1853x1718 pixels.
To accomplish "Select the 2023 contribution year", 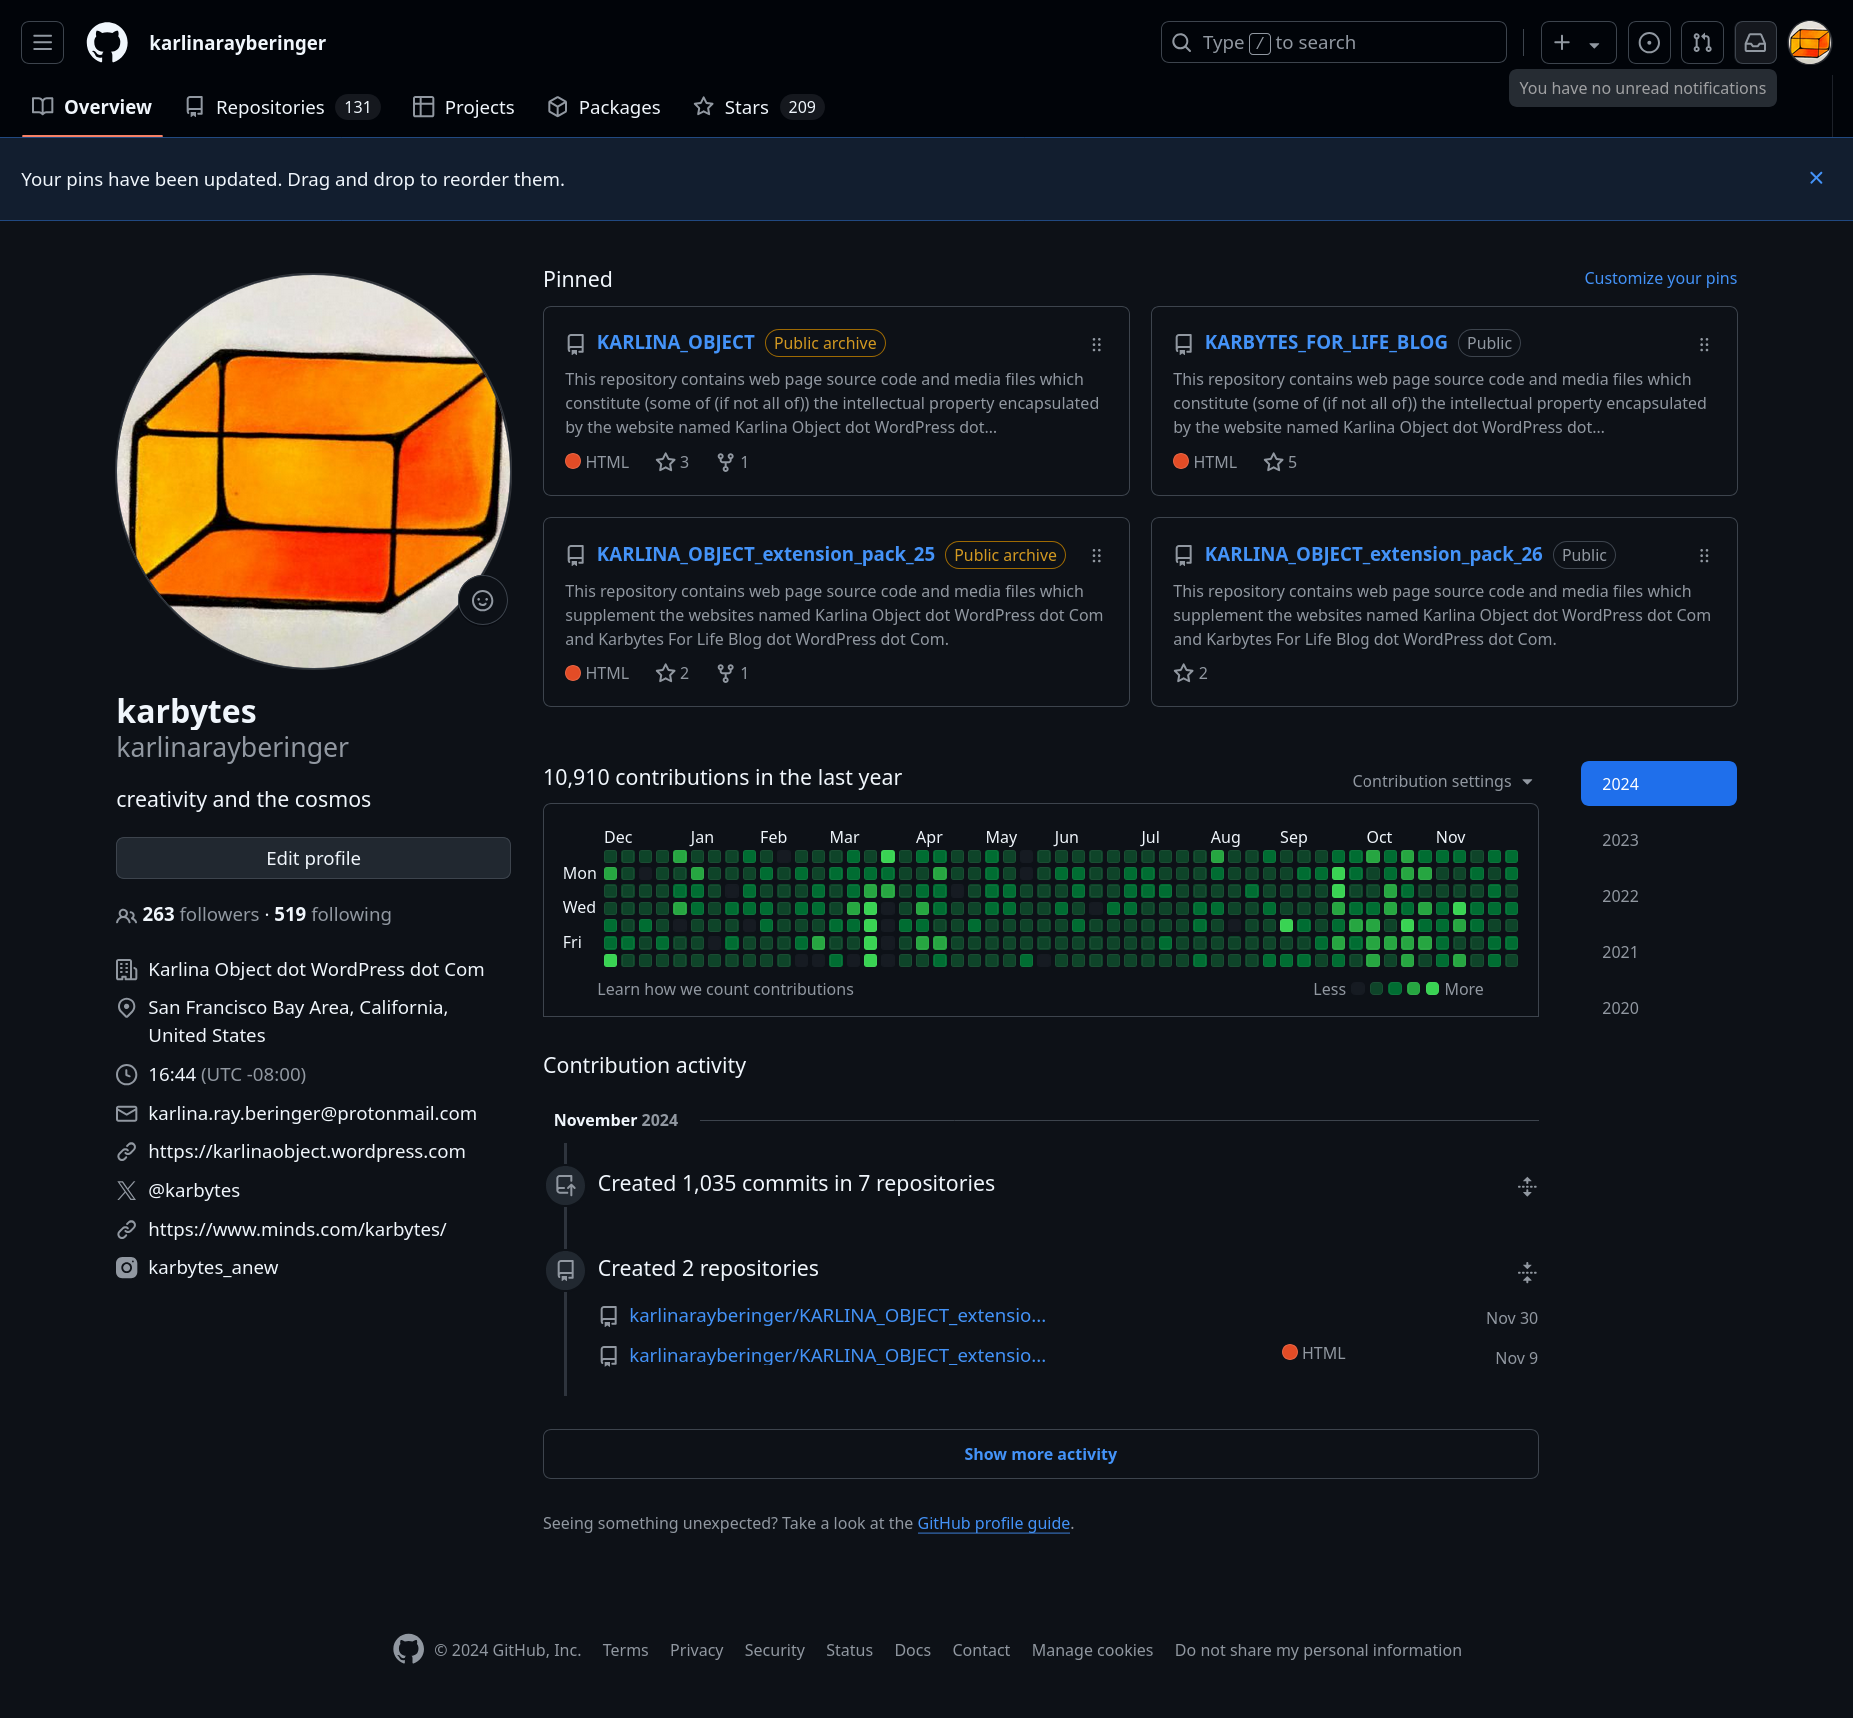I will coord(1658,840).
